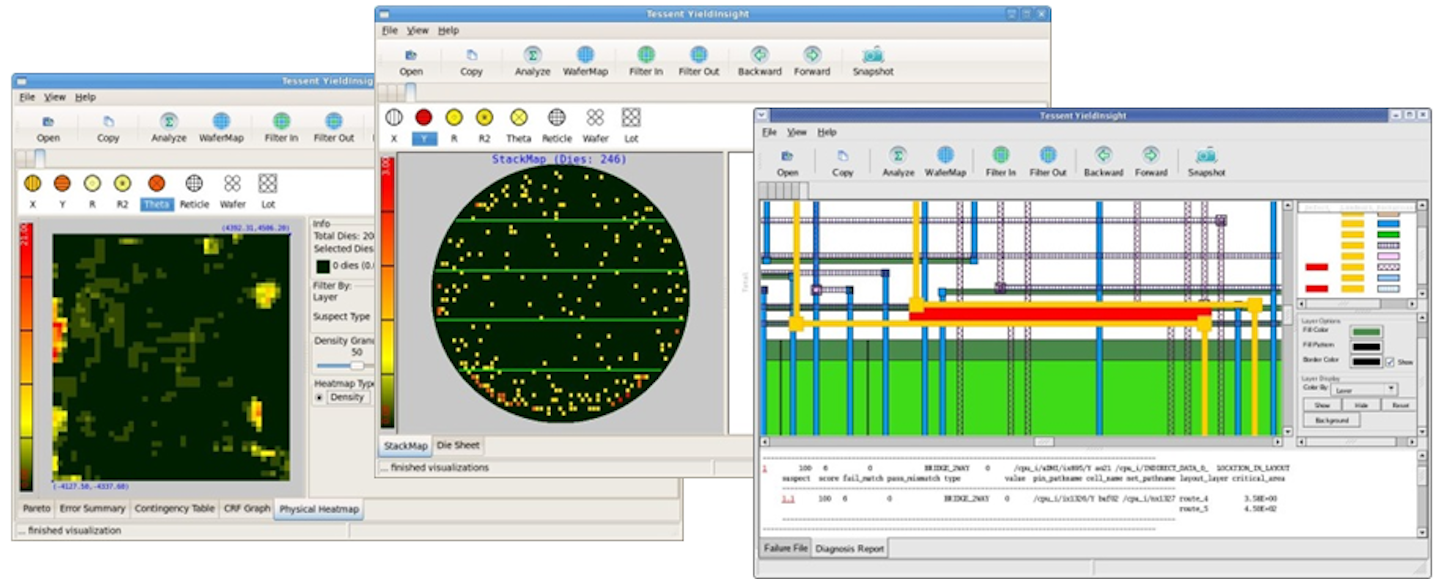The height and width of the screenshot is (579, 1440).
Task: Switch to the Pareto tab
Action: (36, 508)
